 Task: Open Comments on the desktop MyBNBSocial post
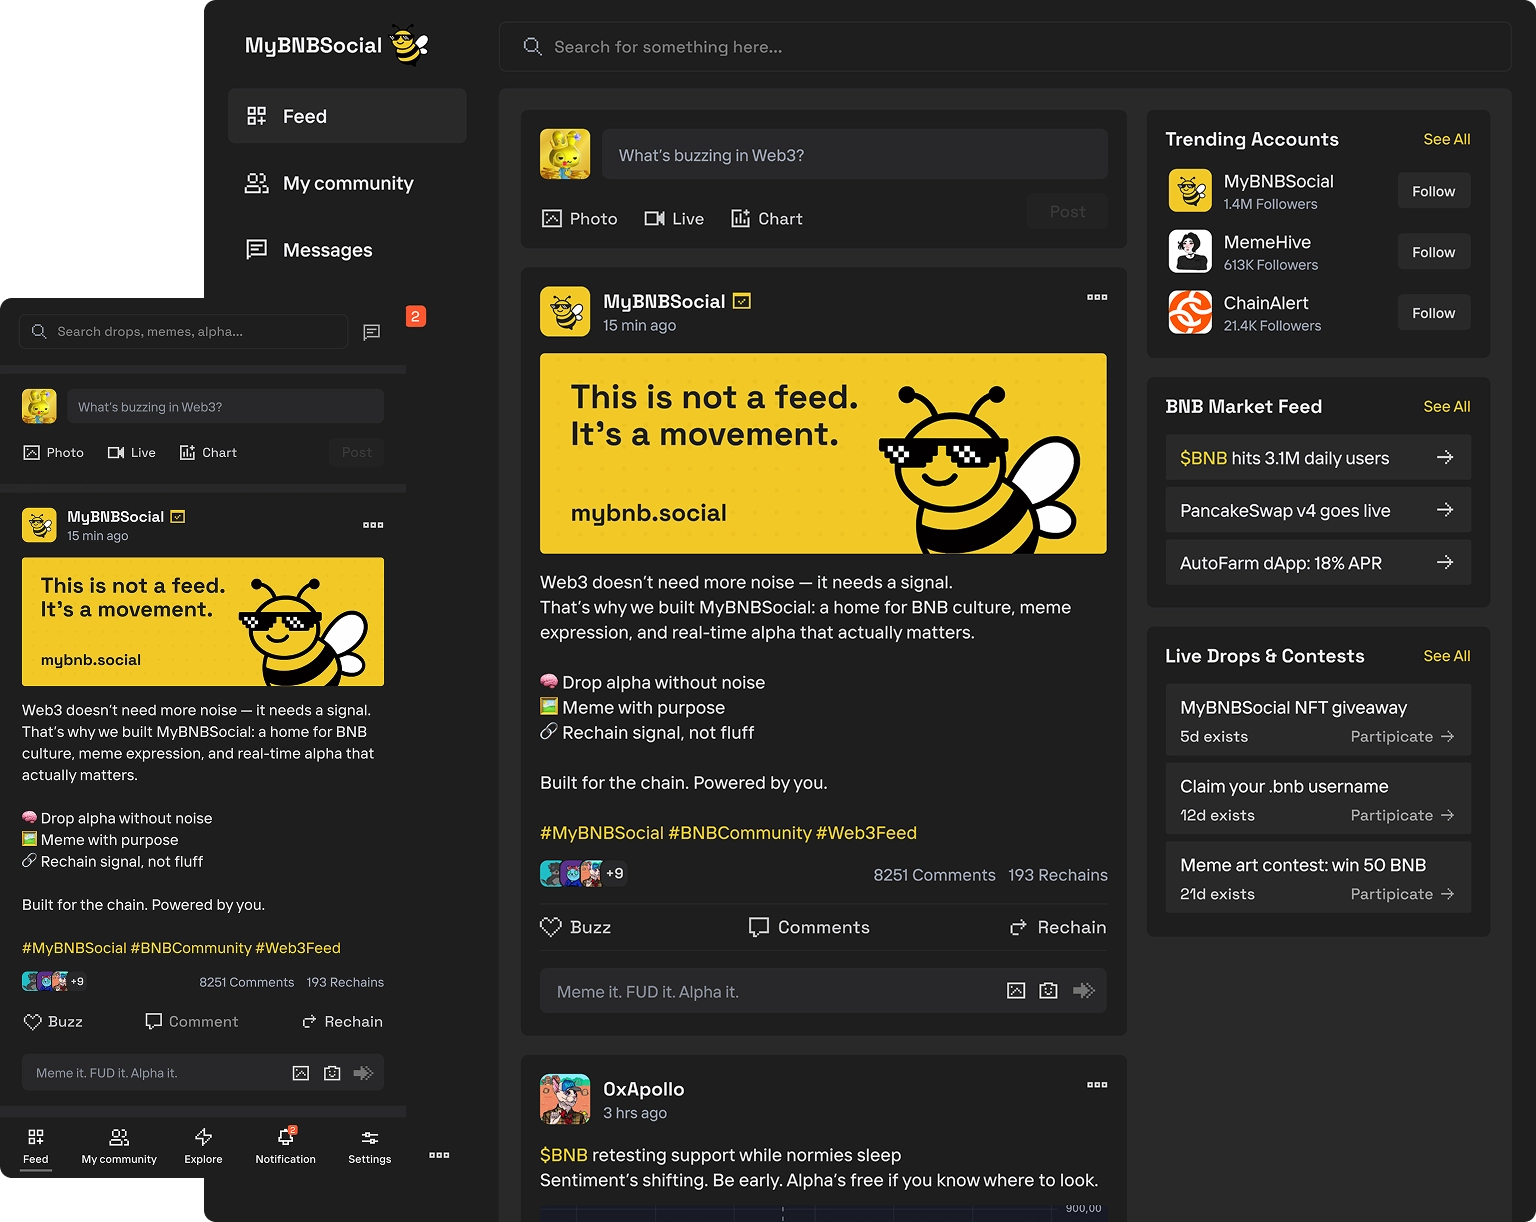(809, 927)
